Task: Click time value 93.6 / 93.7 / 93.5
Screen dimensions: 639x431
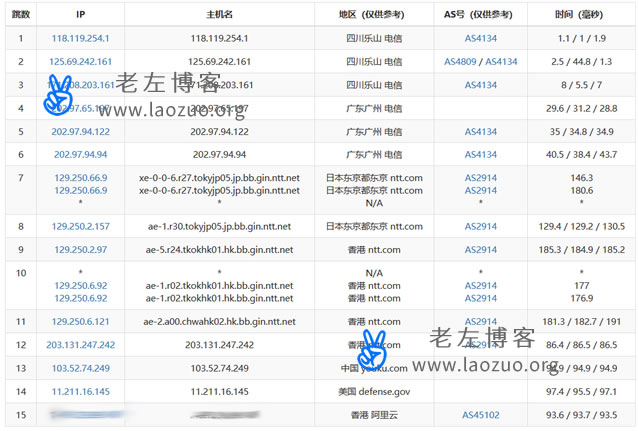Action: 582,415
